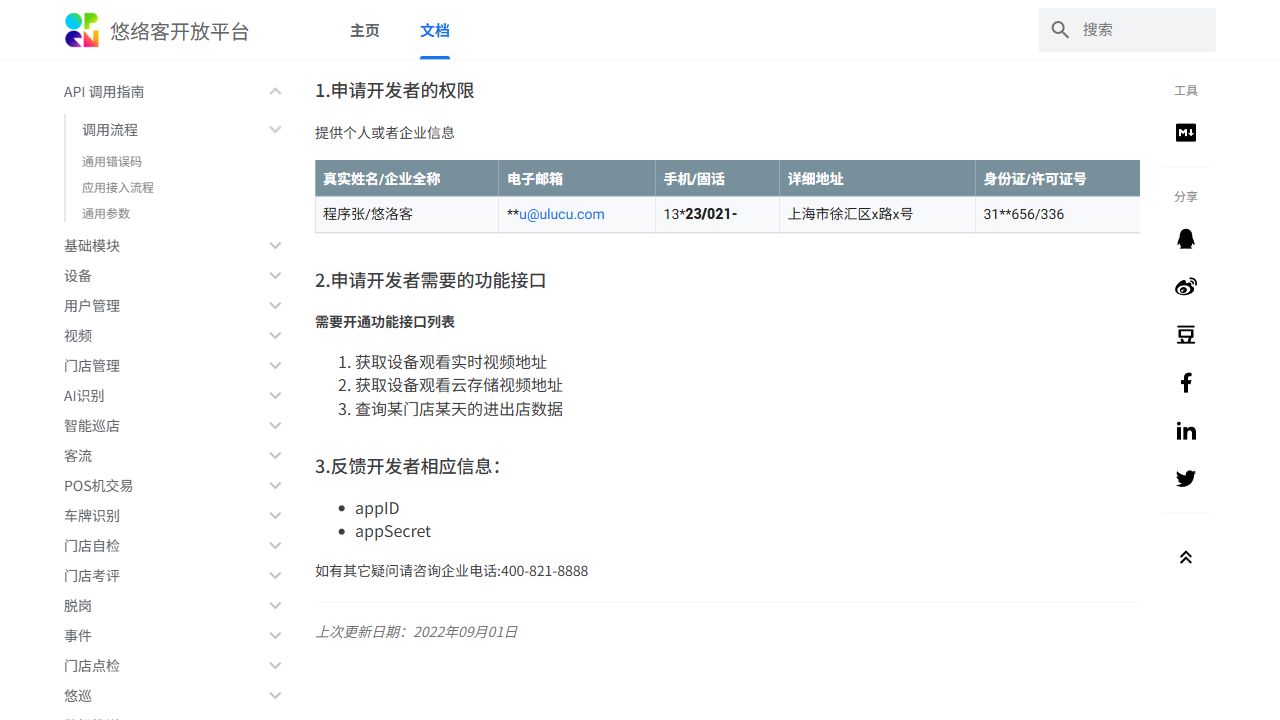Select the 文档 tab
This screenshot has width=1280, height=720.
[x=435, y=30]
